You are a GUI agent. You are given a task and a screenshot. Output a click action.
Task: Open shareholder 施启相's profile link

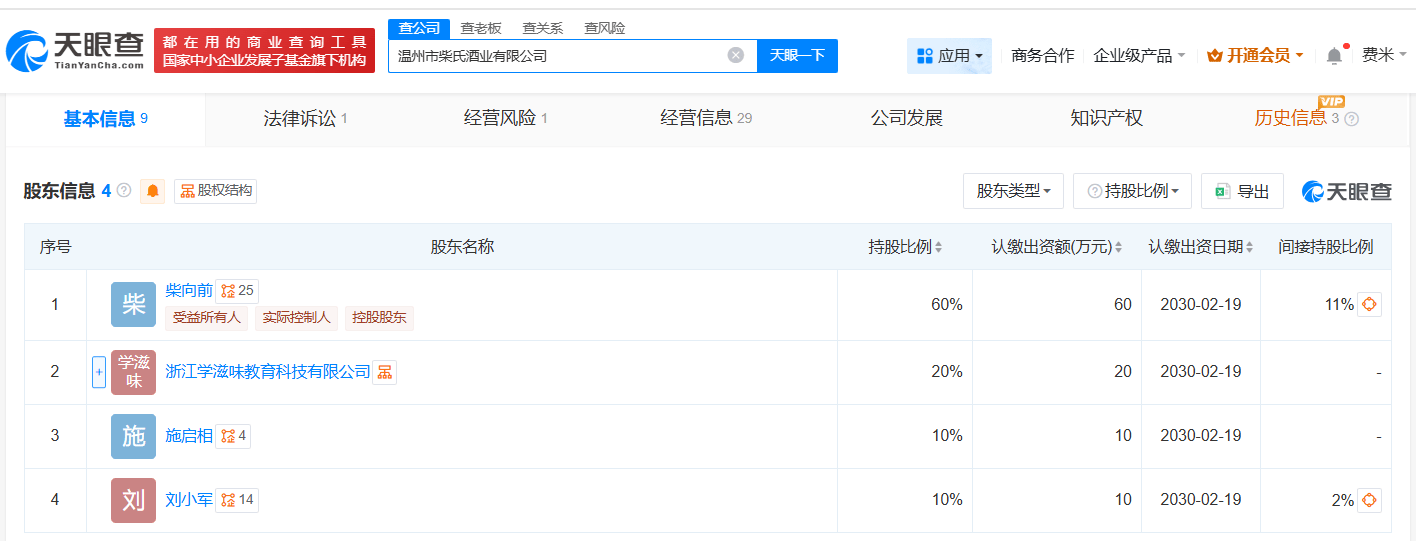[x=188, y=435]
